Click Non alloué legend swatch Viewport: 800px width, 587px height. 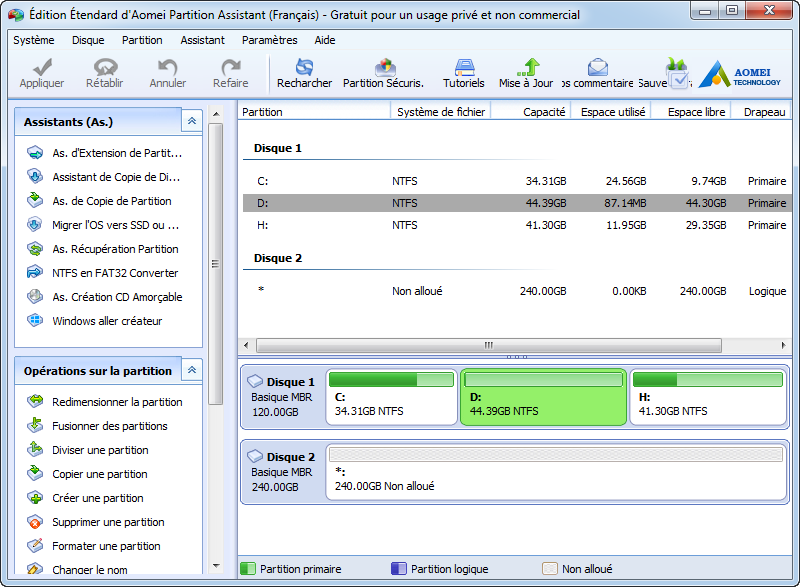tap(549, 569)
